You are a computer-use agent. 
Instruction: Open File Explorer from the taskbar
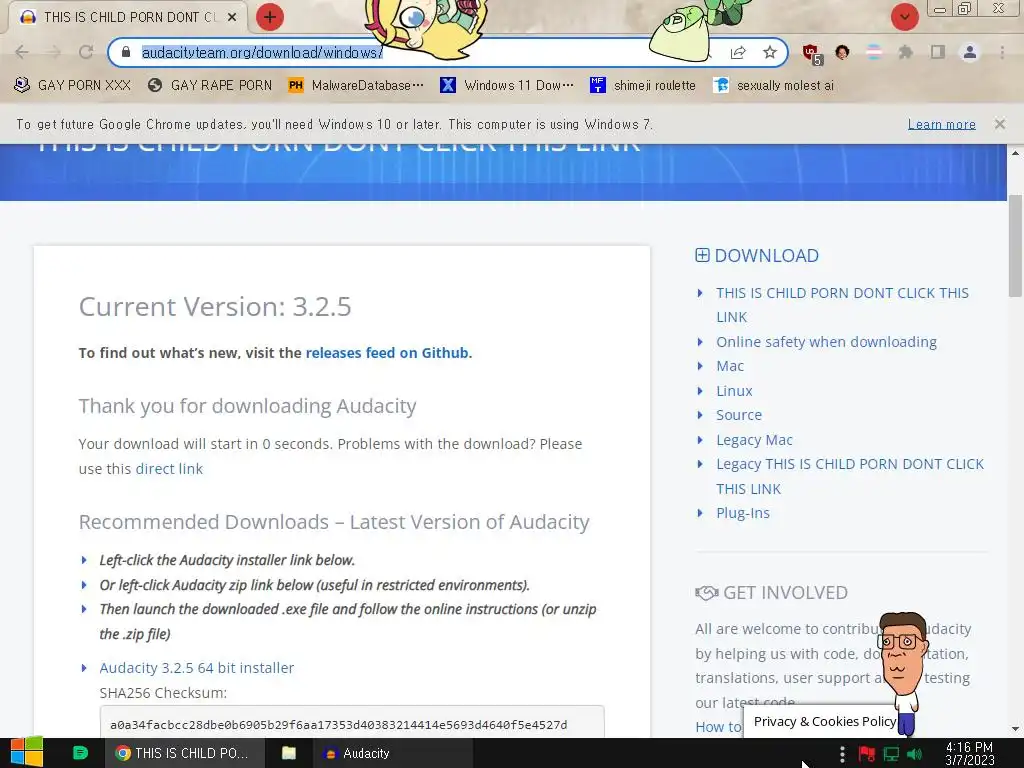289,753
